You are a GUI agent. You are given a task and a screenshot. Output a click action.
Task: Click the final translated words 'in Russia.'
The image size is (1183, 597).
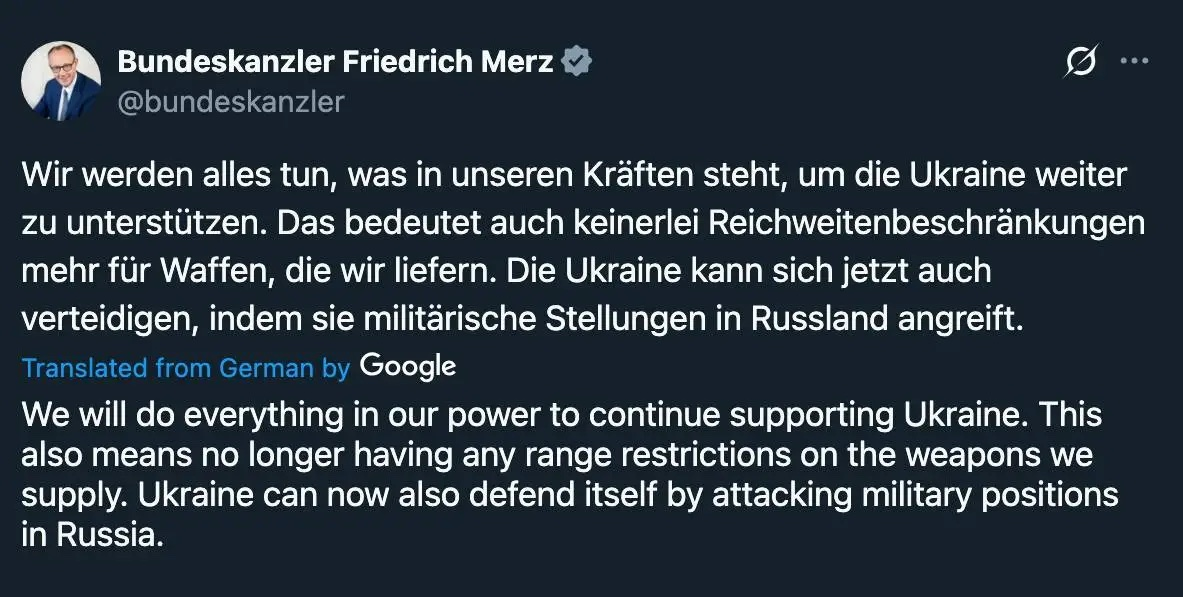click(92, 535)
